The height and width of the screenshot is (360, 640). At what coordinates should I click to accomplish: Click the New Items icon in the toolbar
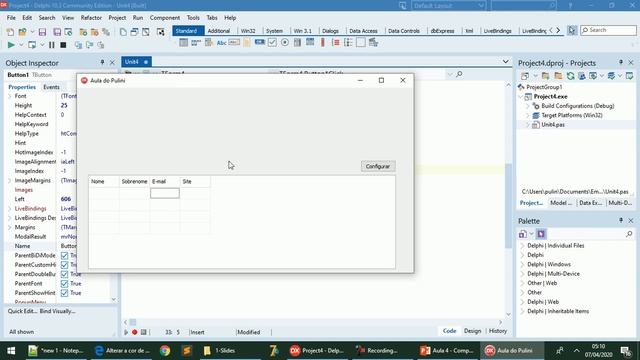point(10,32)
